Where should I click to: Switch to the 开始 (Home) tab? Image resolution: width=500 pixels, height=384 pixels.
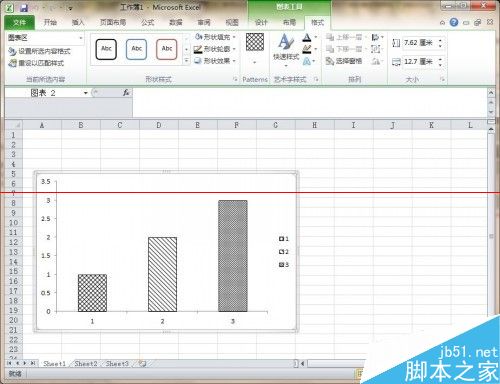pyautogui.click(x=50, y=22)
